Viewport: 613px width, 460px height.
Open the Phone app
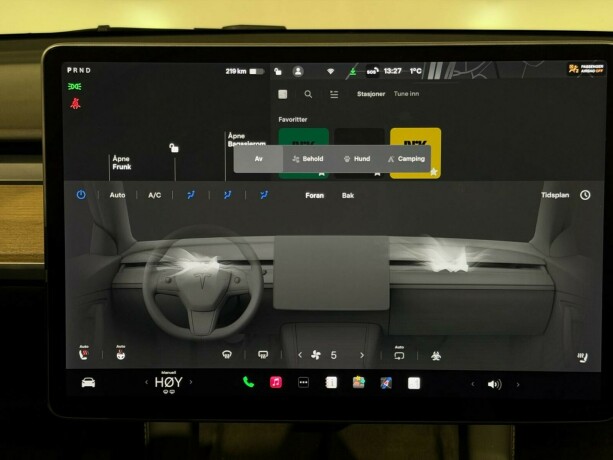point(248,382)
